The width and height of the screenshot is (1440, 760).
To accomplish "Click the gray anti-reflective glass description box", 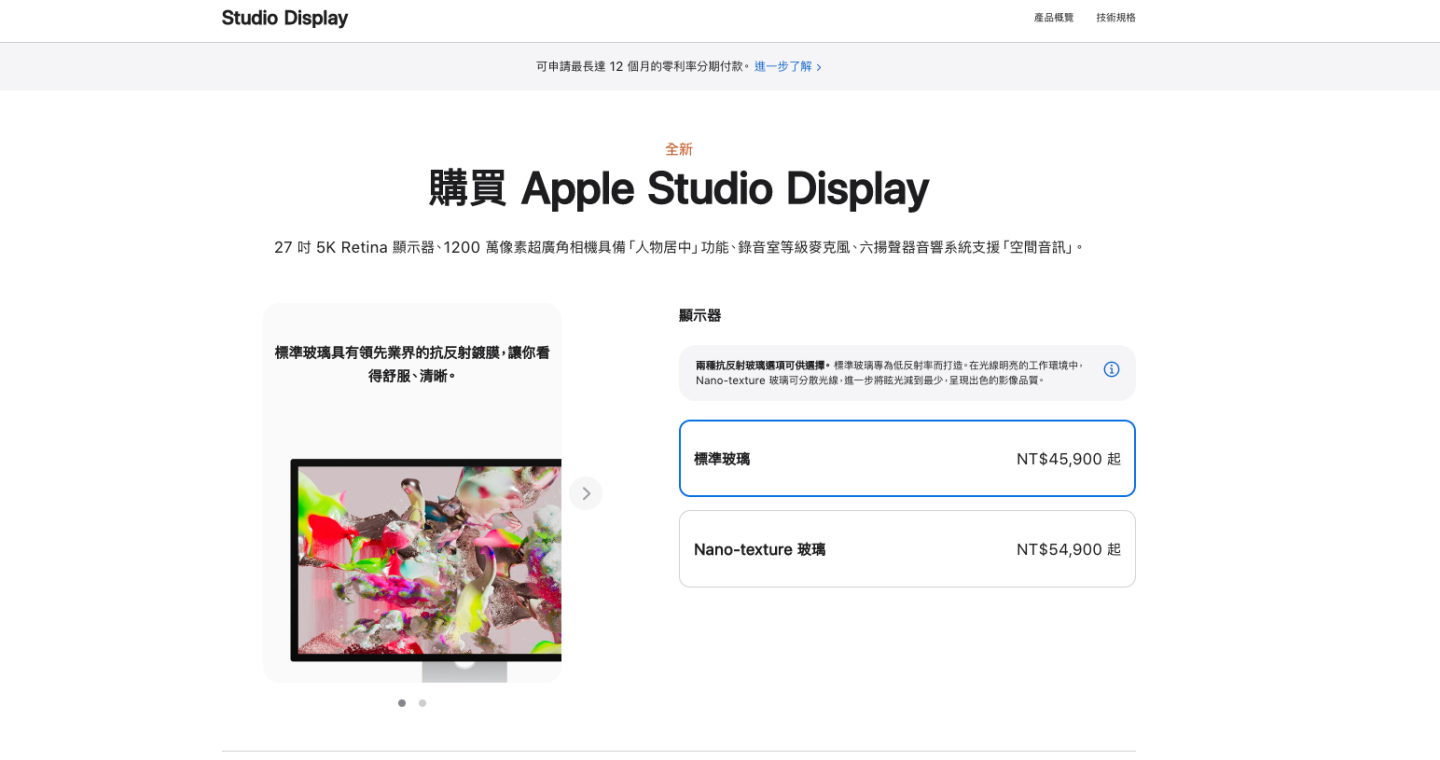I will [907, 369].
